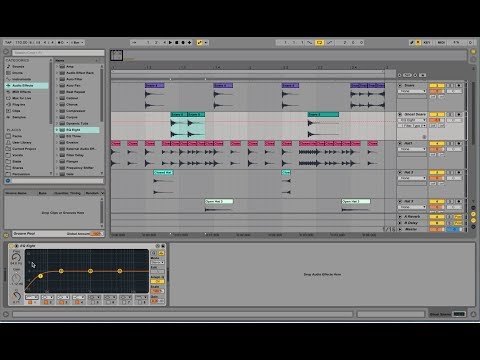Open the Ghost Snare device chooser
Image resolution: width=480 pixels, height=360 pixels.
tap(413, 120)
